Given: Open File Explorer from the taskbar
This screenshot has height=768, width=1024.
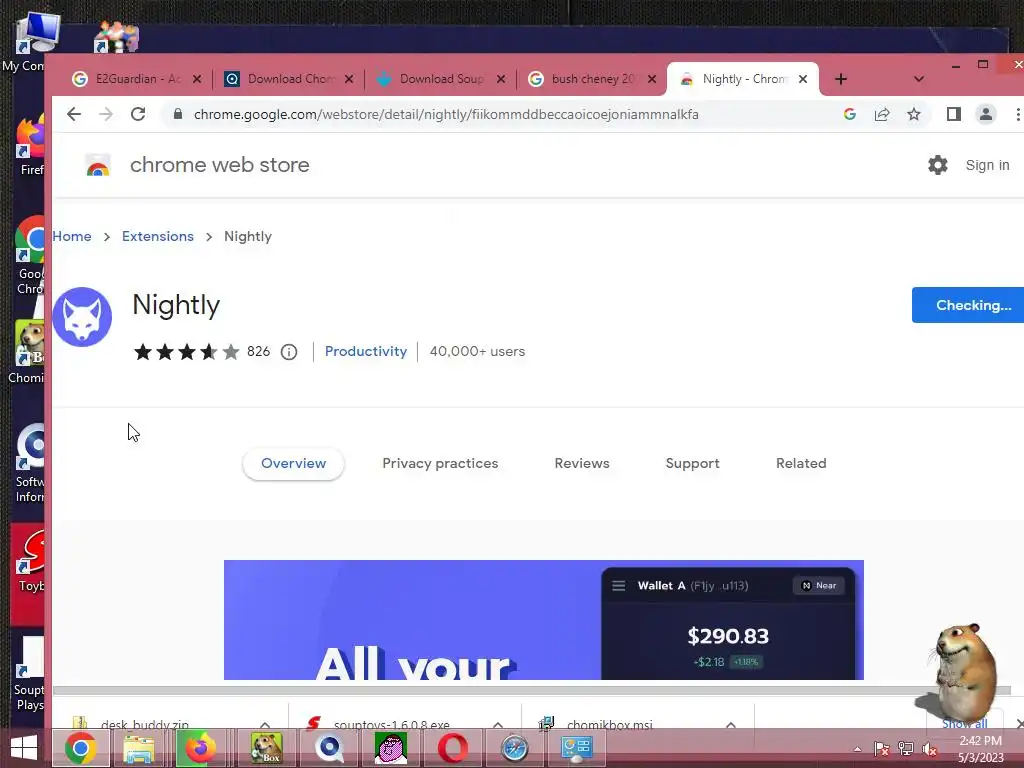Looking at the screenshot, I should [x=139, y=748].
